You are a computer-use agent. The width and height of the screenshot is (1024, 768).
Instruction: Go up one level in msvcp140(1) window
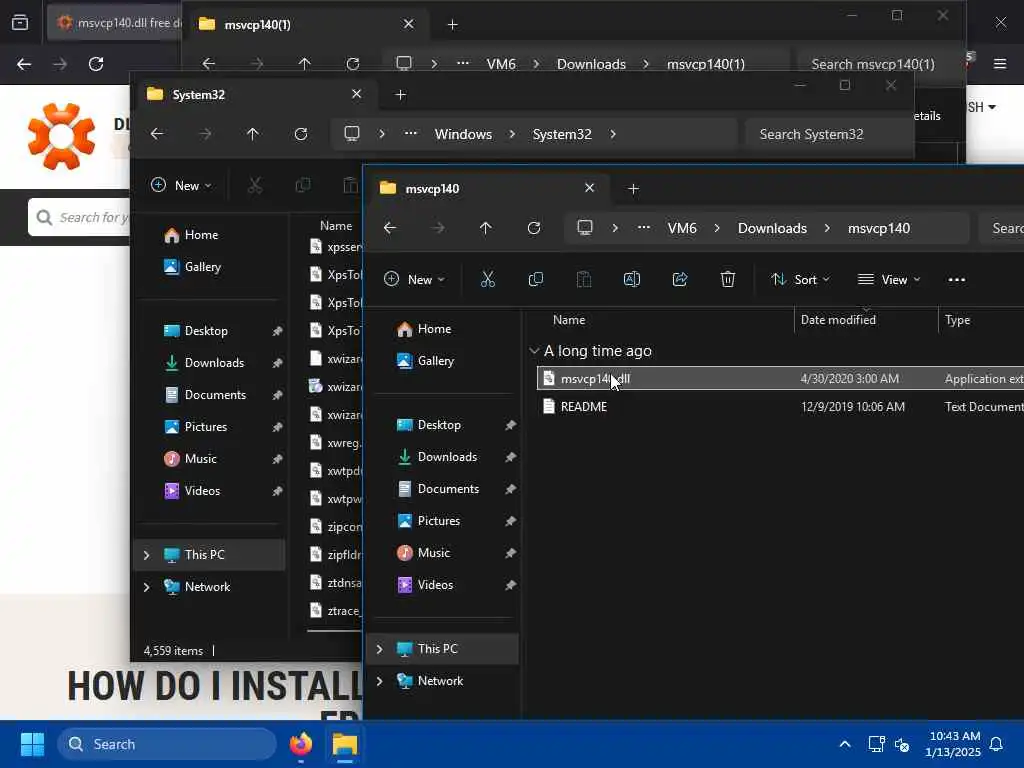tap(304, 64)
